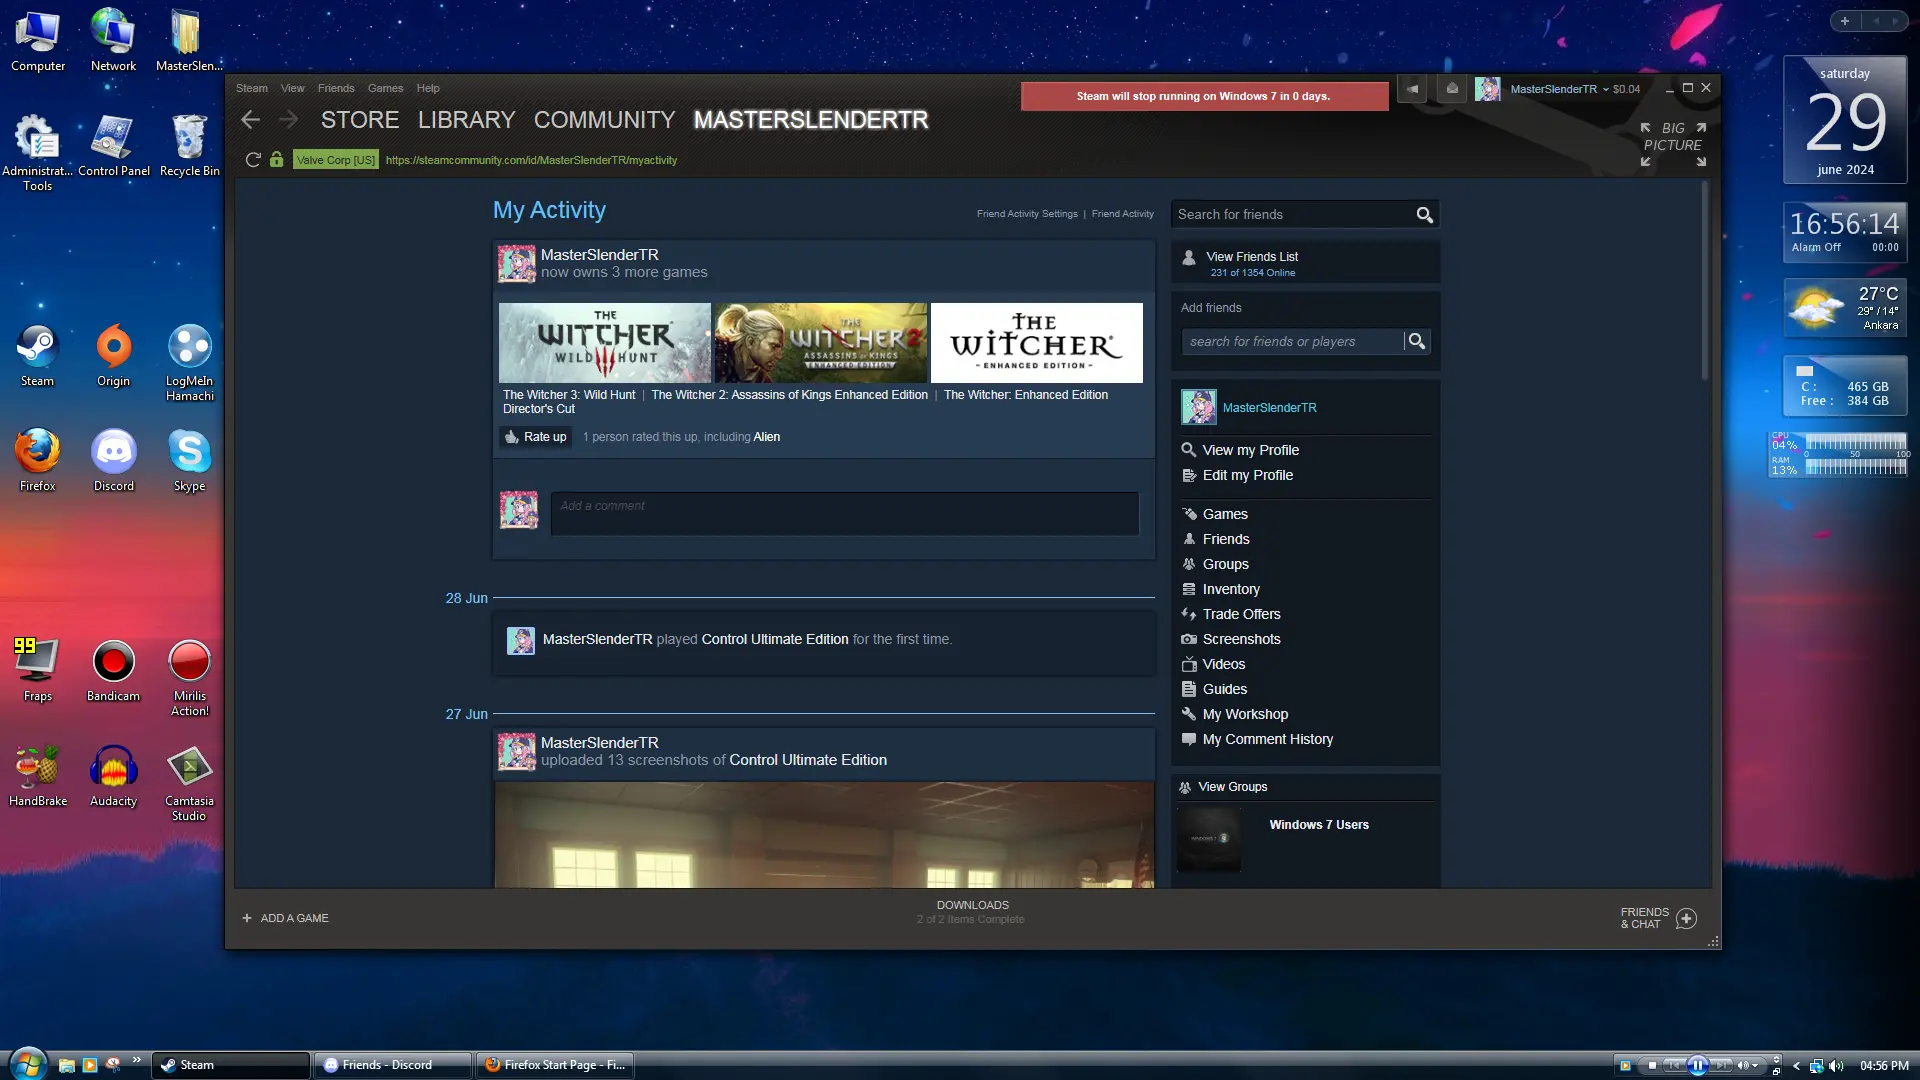Open The Witcher 3 Wild Hunt thumbnail
The image size is (1920, 1080).
[x=605, y=343]
